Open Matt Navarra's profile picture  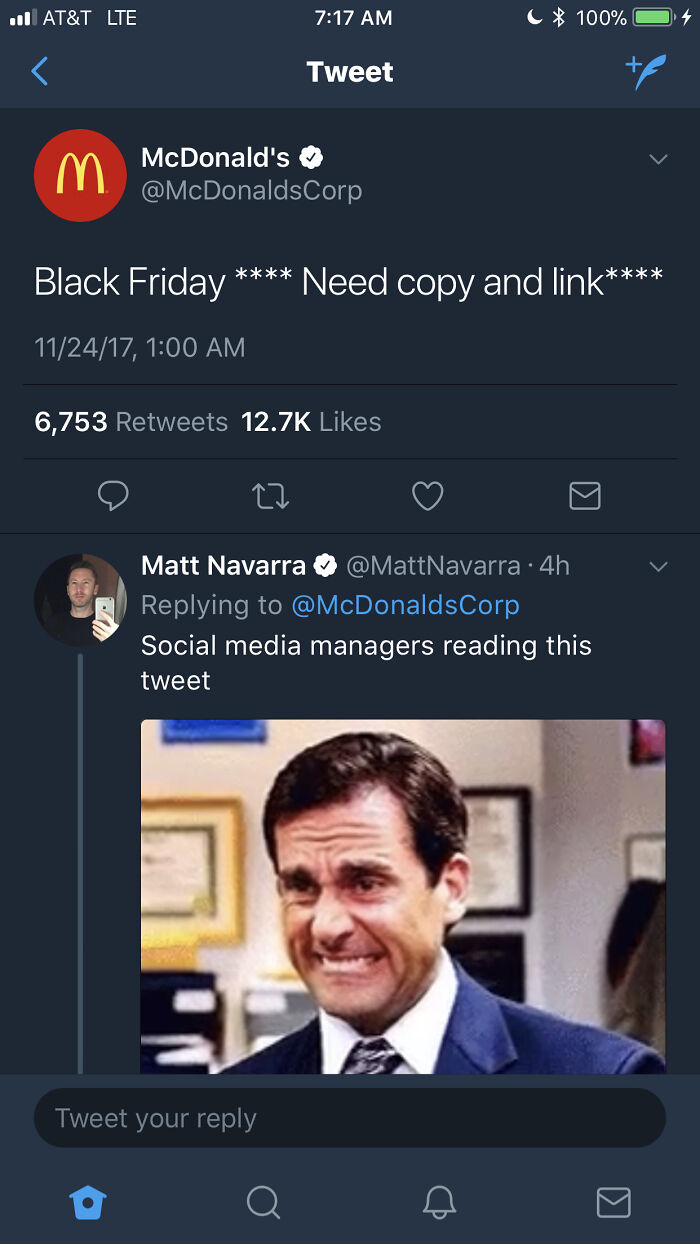[80, 599]
